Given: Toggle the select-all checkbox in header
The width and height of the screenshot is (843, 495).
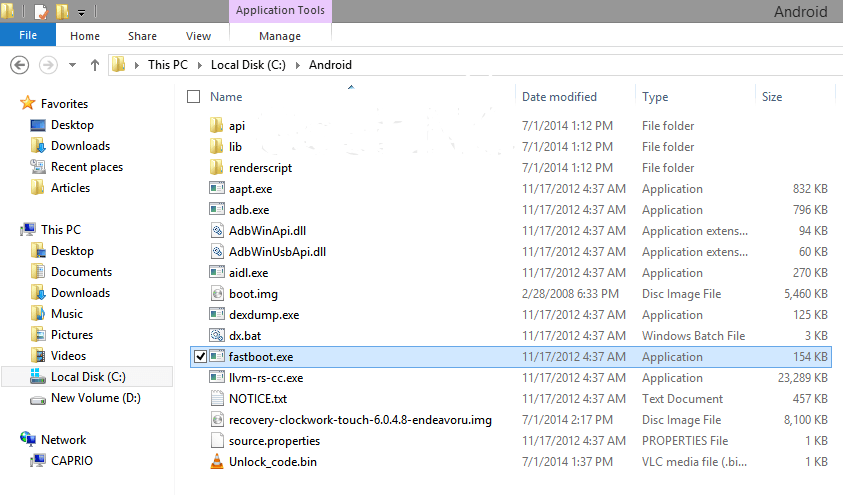Looking at the screenshot, I should click(194, 97).
